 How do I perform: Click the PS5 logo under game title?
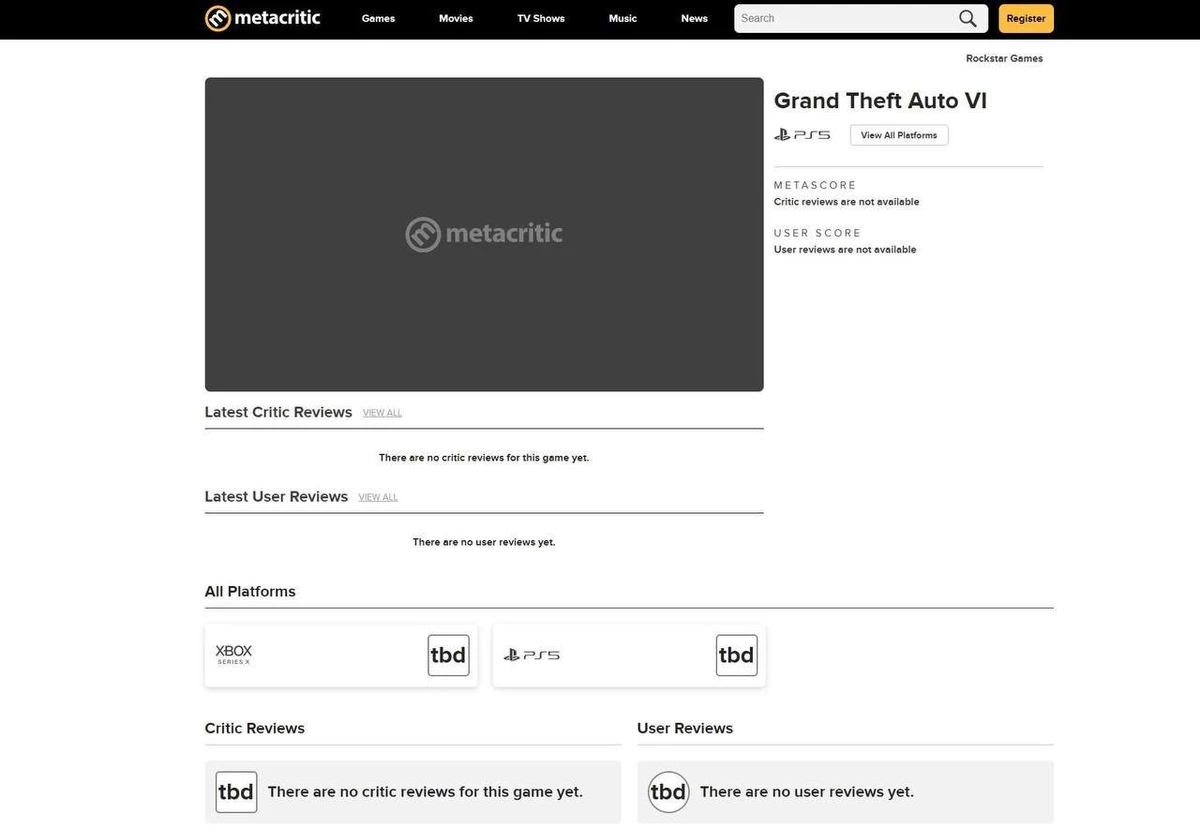coord(802,135)
